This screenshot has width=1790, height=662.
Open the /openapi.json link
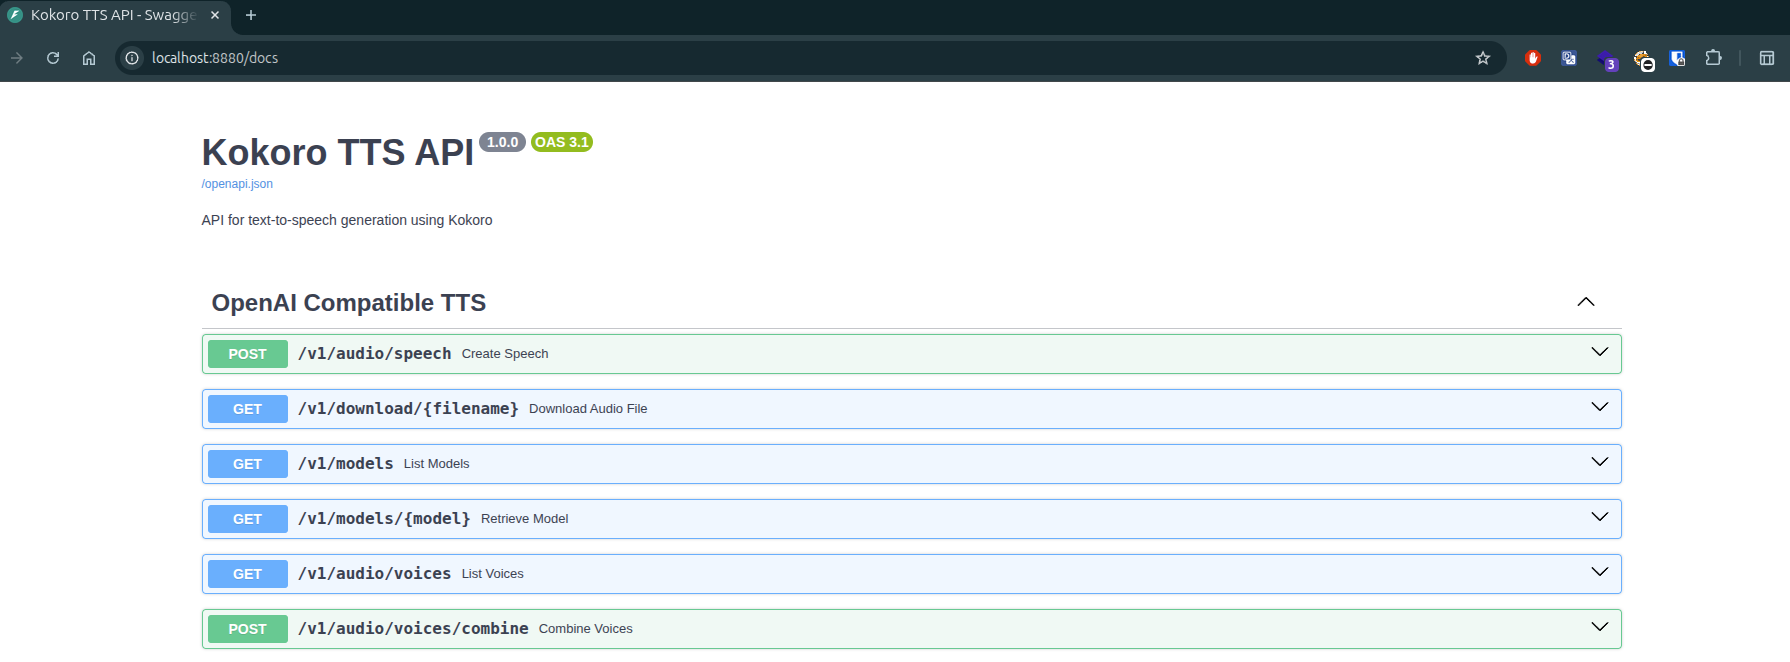pyautogui.click(x=237, y=184)
